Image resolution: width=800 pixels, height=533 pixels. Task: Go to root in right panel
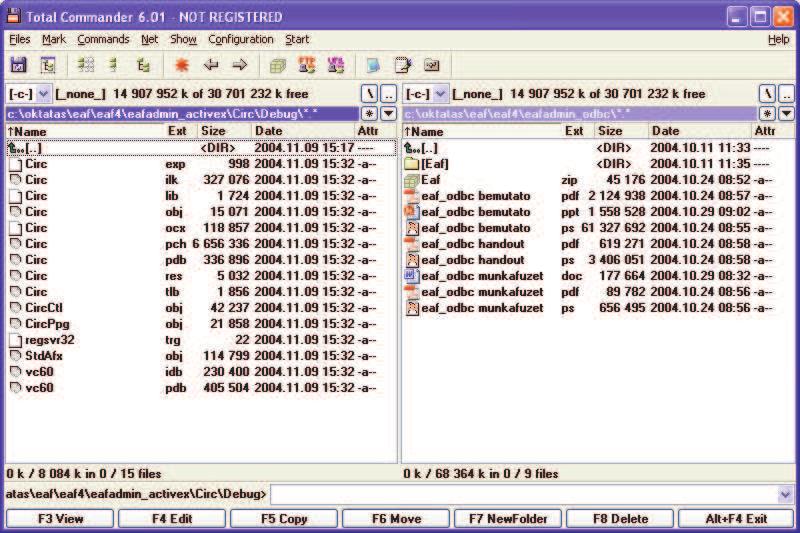coord(767,94)
